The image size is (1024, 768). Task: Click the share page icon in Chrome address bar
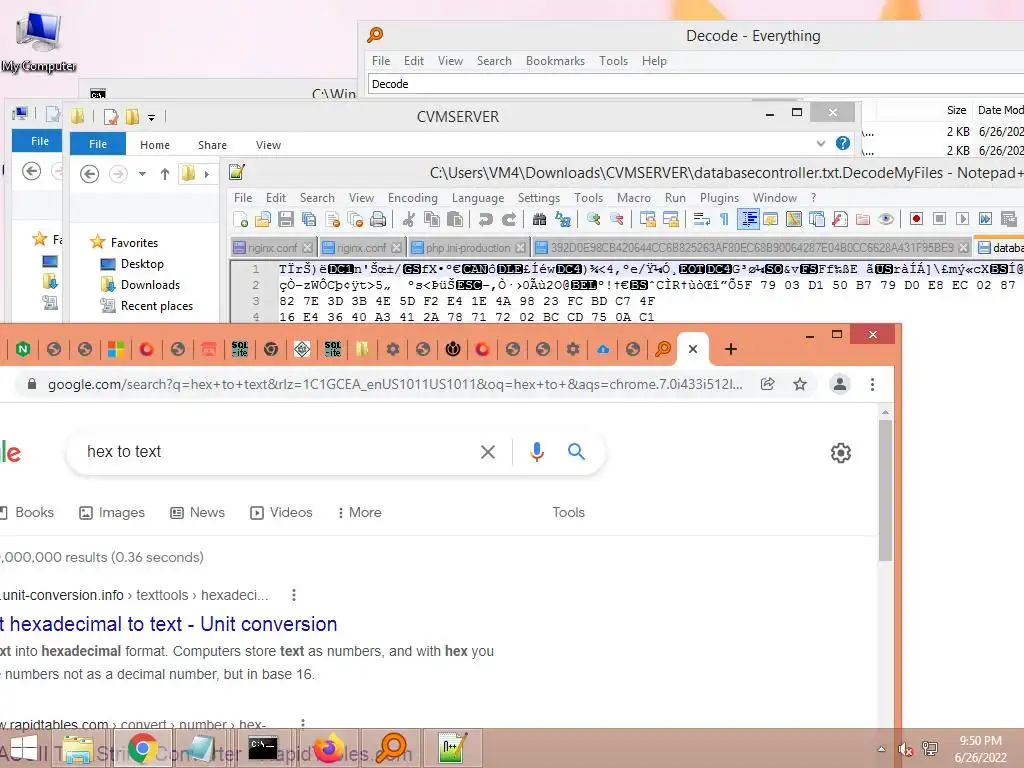click(x=768, y=384)
